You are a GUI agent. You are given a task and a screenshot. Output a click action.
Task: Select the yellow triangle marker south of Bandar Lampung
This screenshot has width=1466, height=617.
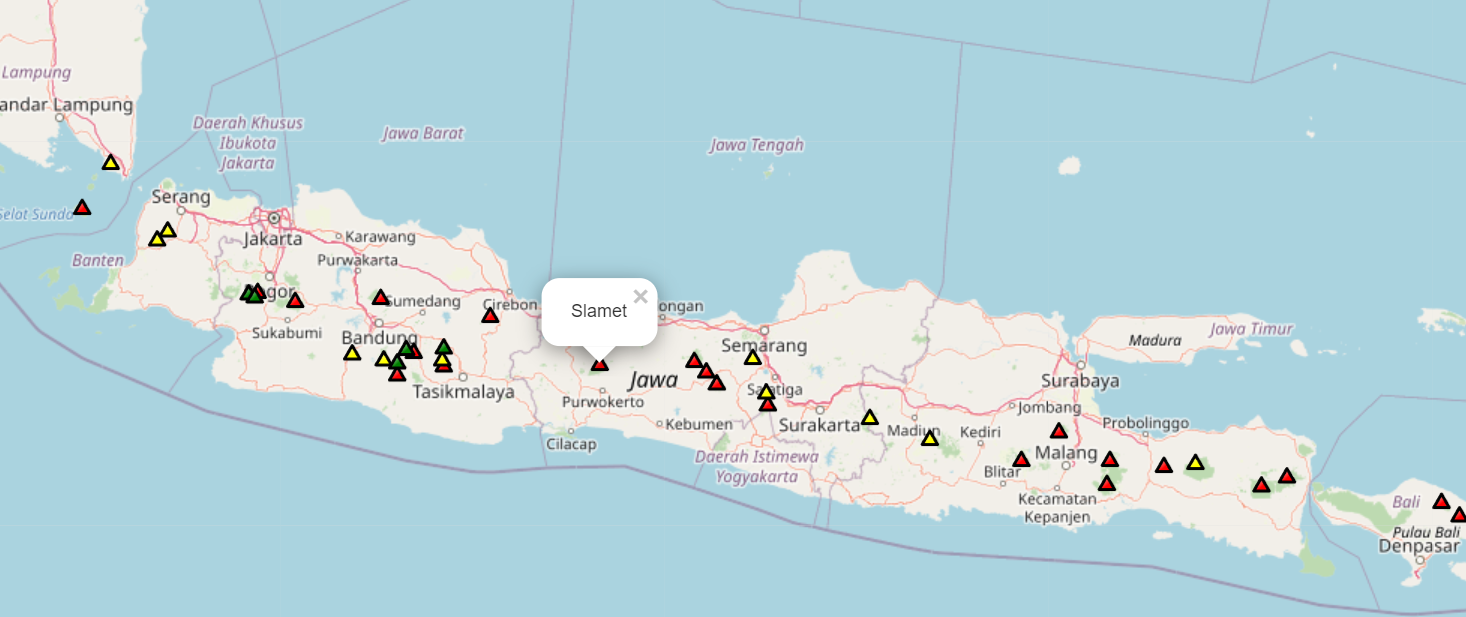(x=111, y=162)
